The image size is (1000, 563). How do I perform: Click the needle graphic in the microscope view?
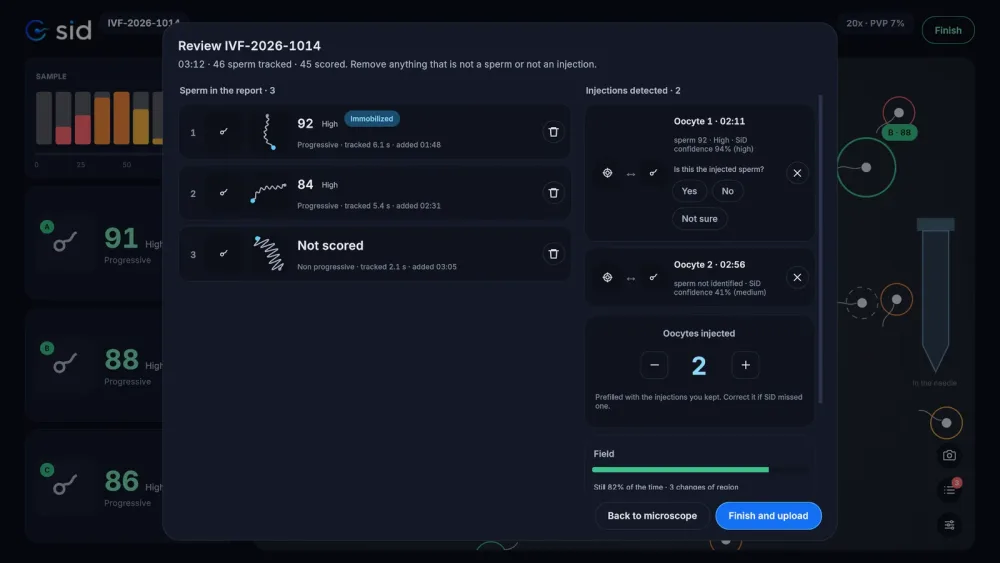(x=936, y=295)
